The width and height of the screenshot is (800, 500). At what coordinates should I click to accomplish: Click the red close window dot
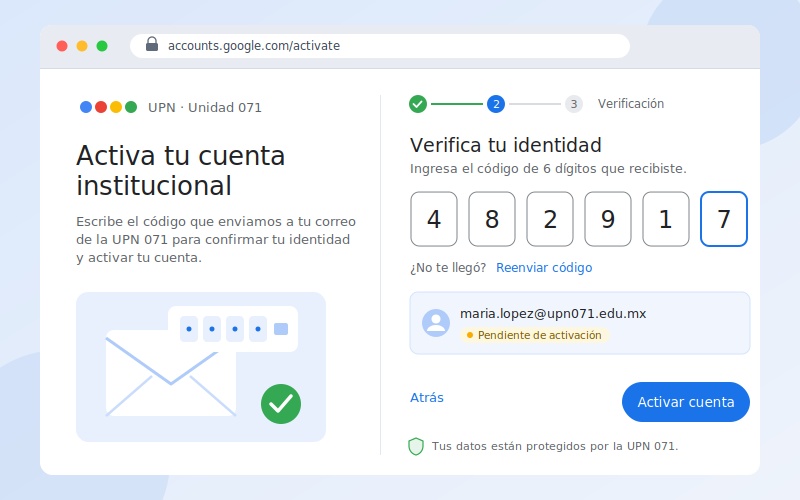tap(62, 46)
